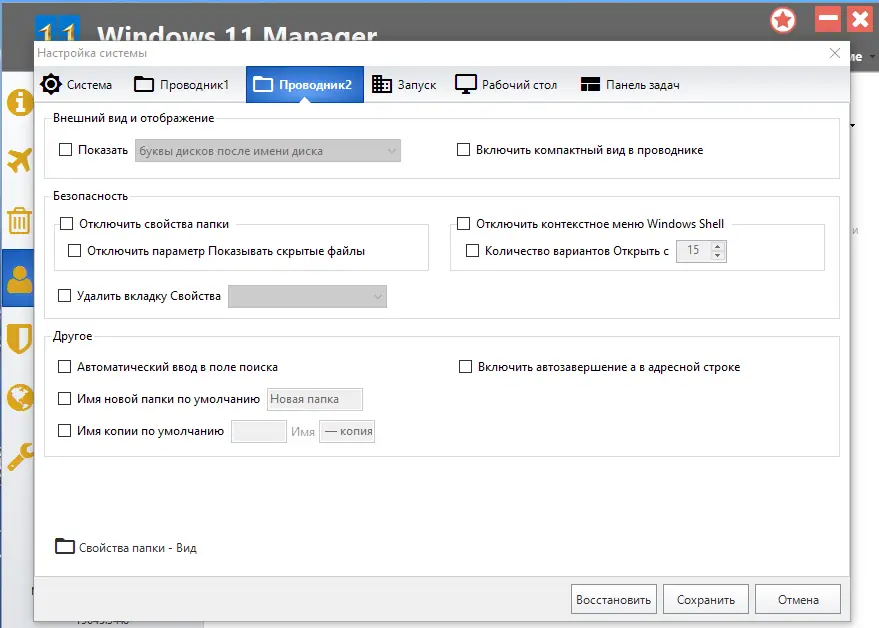Toggle Отключить свойства папки checkbox
The image size is (879, 628).
(x=67, y=224)
